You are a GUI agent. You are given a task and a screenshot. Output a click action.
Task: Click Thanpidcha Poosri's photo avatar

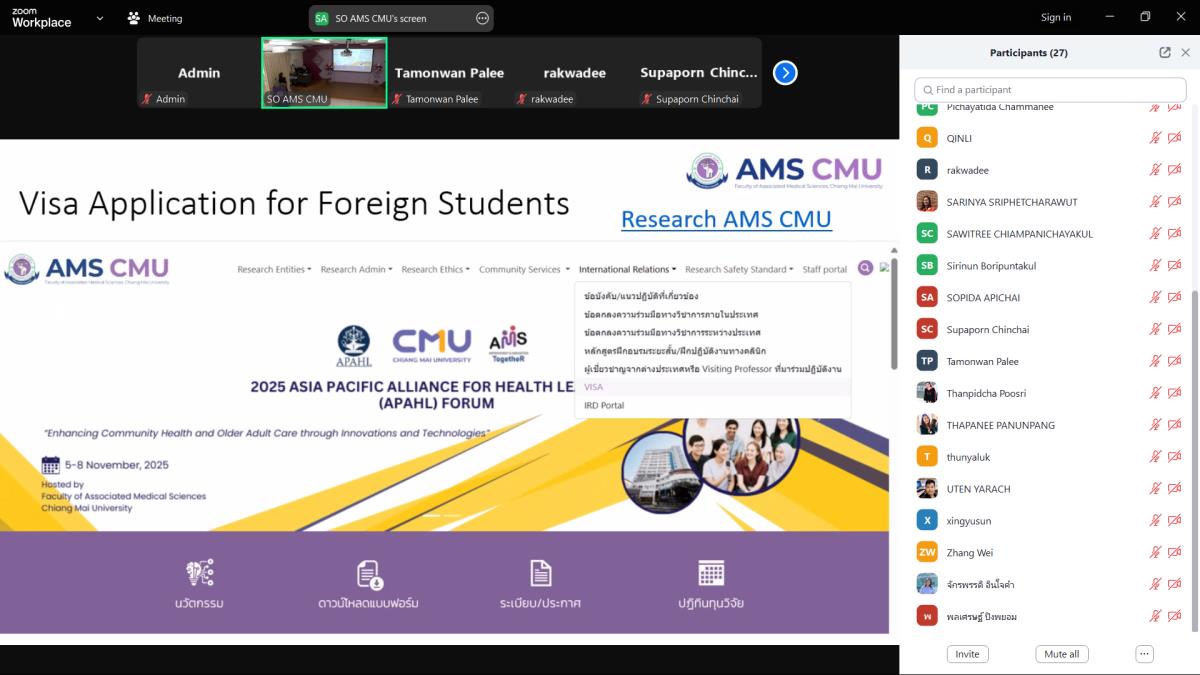pyautogui.click(x=927, y=393)
